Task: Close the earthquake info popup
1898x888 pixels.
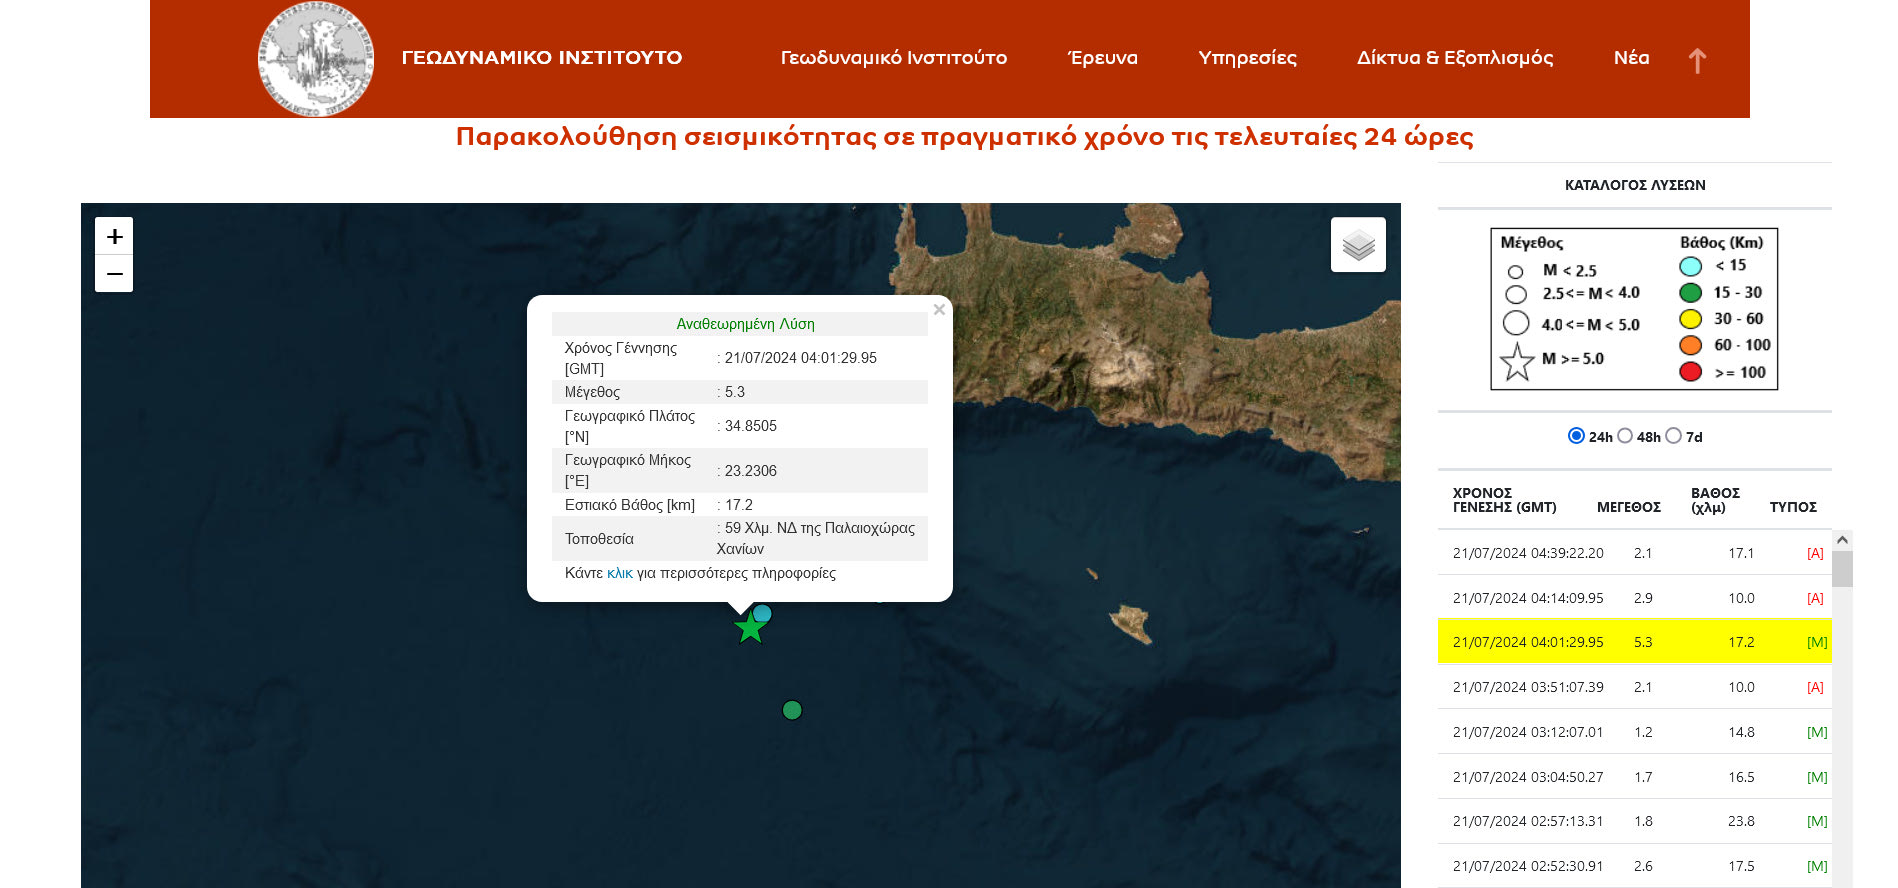Action: pos(939,310)
